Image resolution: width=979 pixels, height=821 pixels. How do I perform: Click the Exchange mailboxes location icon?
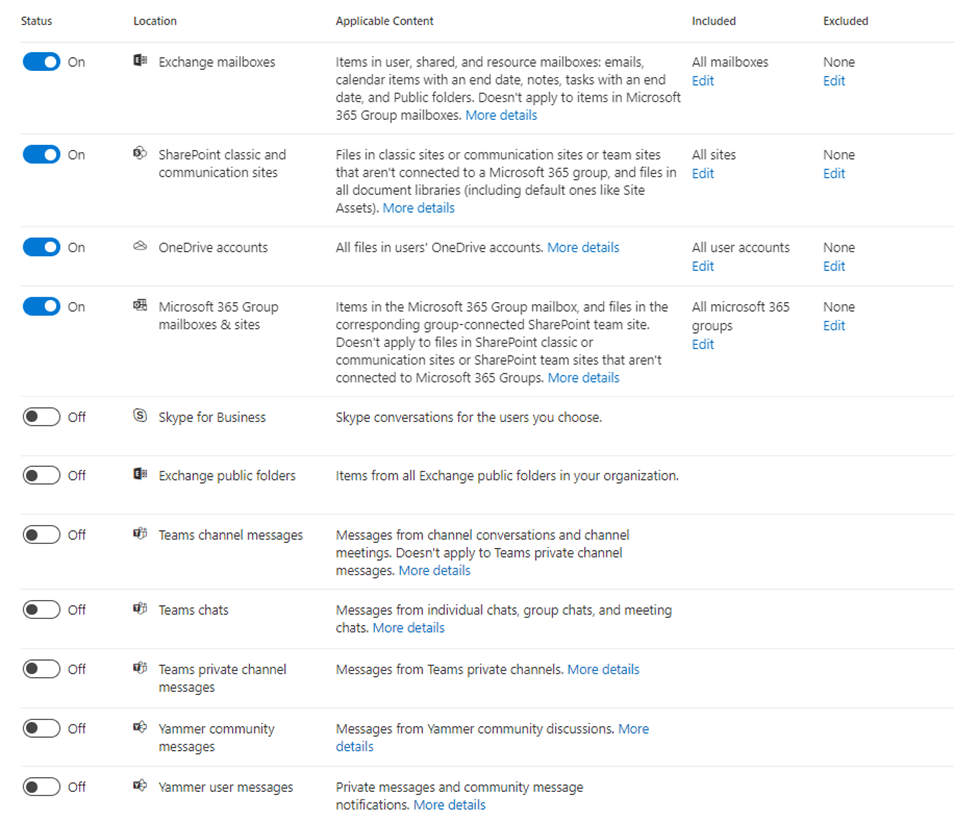pos(140,62)
